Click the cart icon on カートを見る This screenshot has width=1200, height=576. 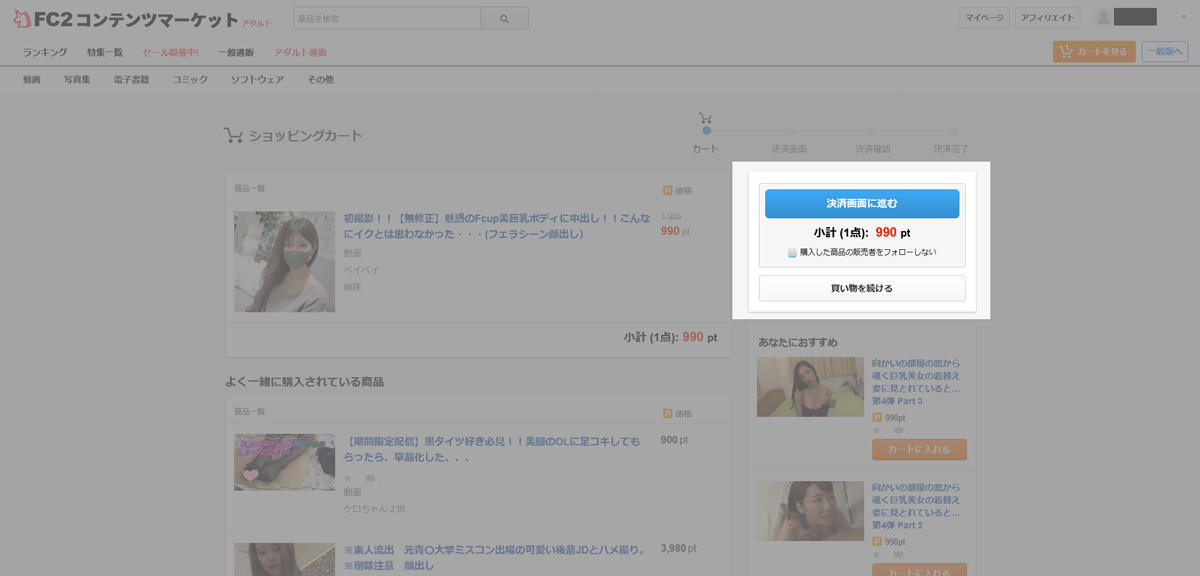click(1066, 52)
